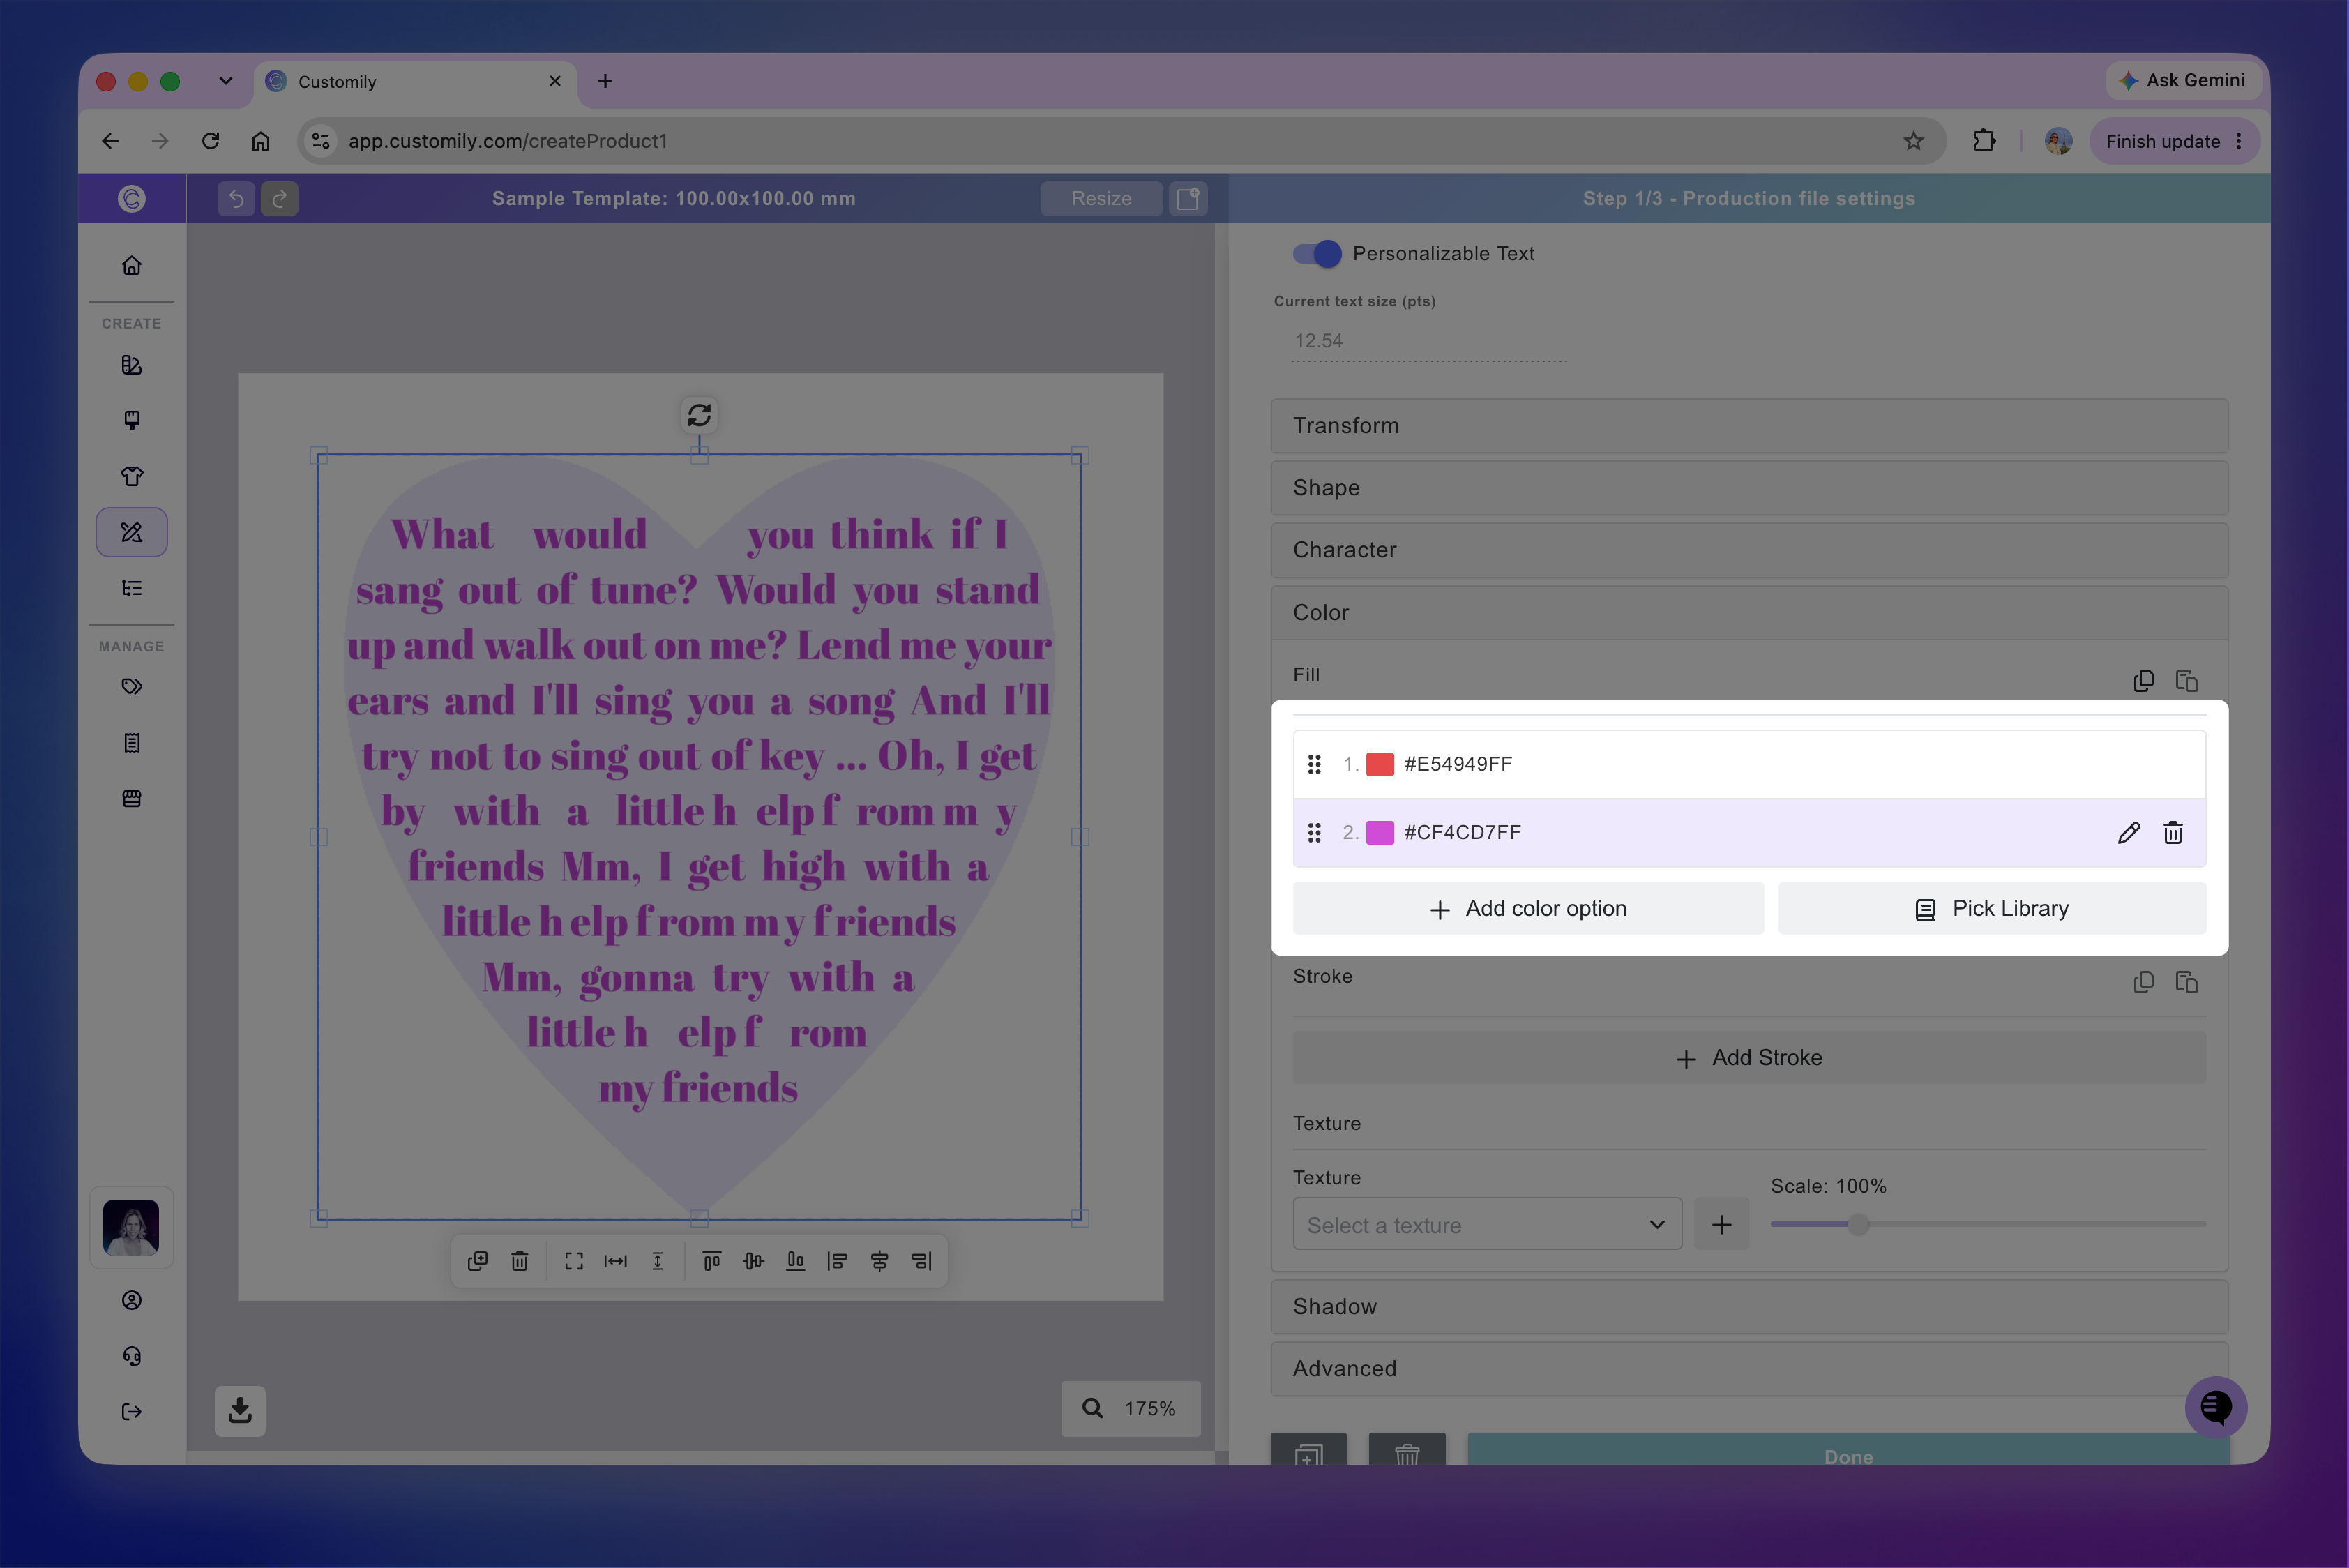Delete the #CF4CD7FF color option
This screenshot has height=1568, width=2349.
(2173, 833)
